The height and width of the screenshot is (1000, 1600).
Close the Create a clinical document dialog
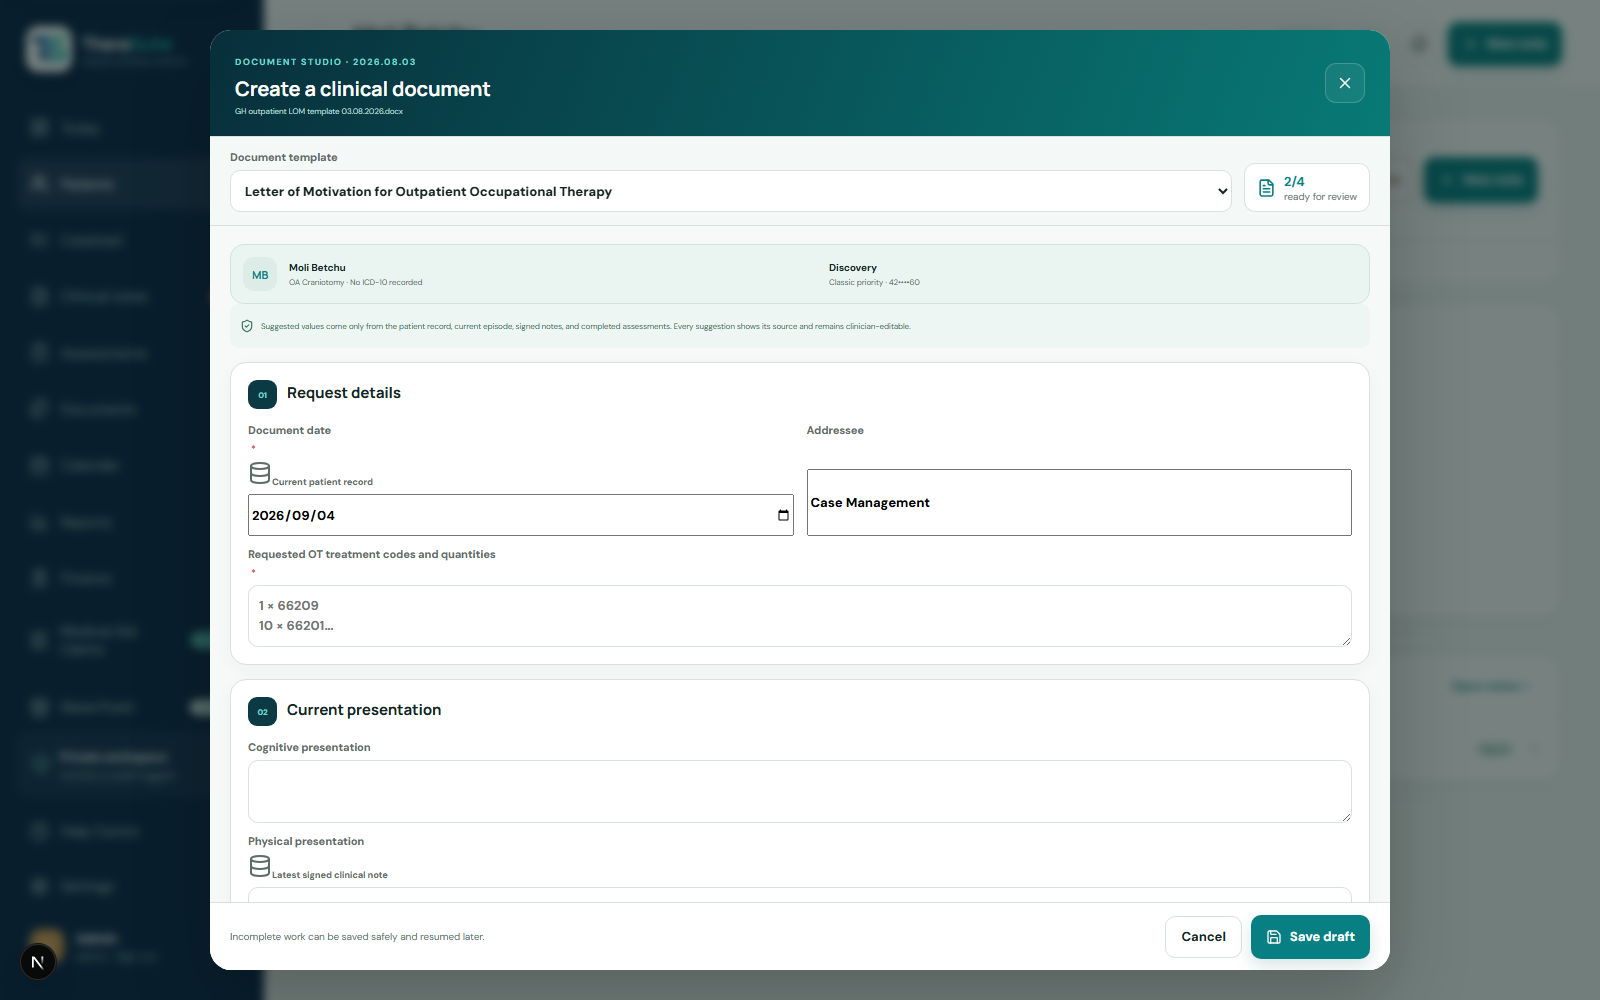1344,83
